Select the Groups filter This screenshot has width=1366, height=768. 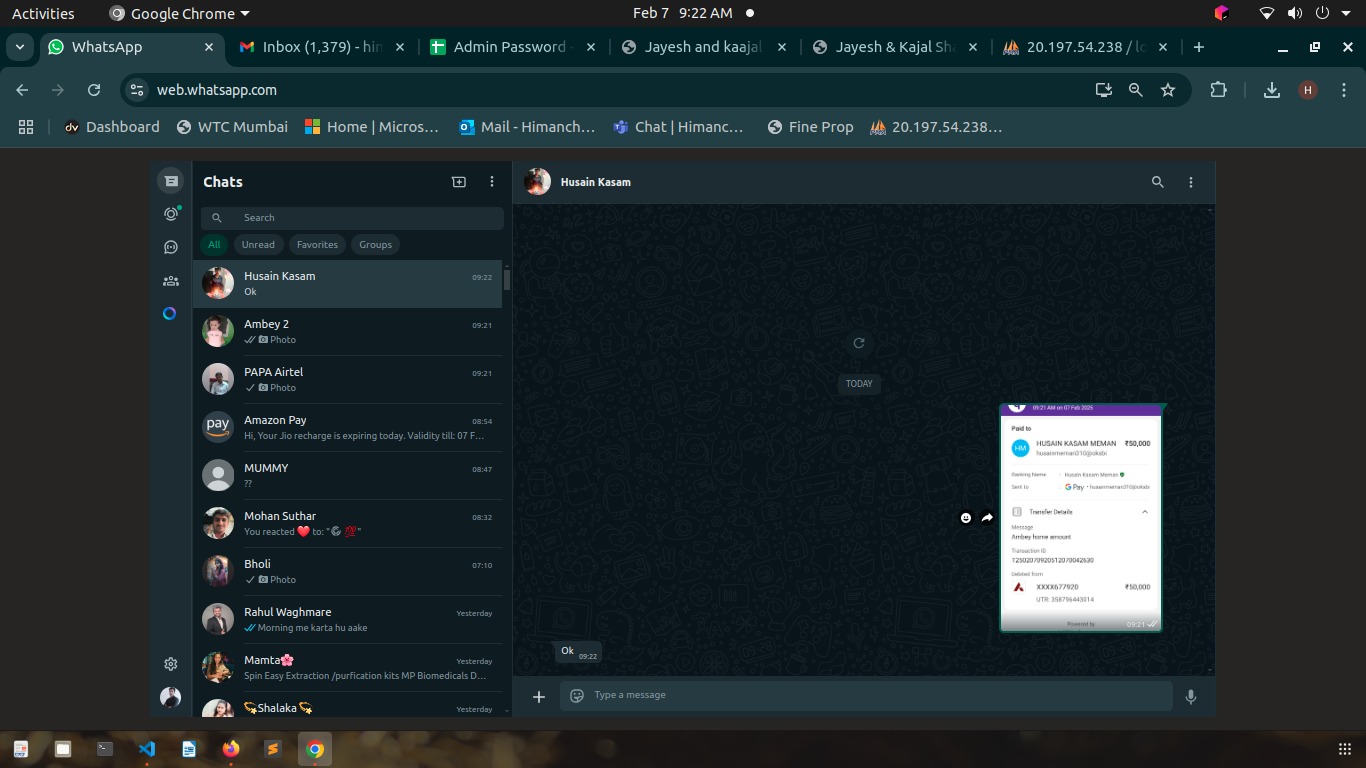tap(376, 245)
